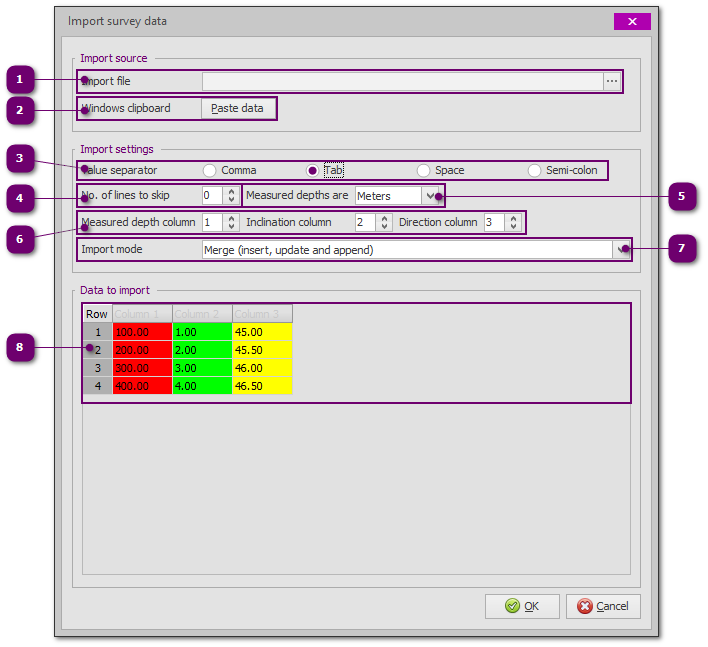Click the numbered callout badge 1
The image size is (708, 647).
tap(20, 80)
